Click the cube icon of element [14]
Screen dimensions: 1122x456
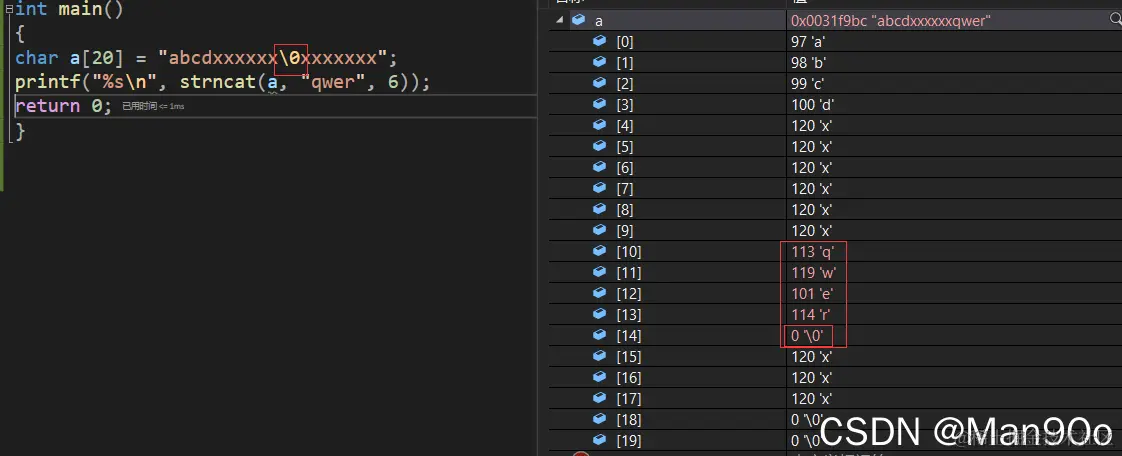click(600, 335)
